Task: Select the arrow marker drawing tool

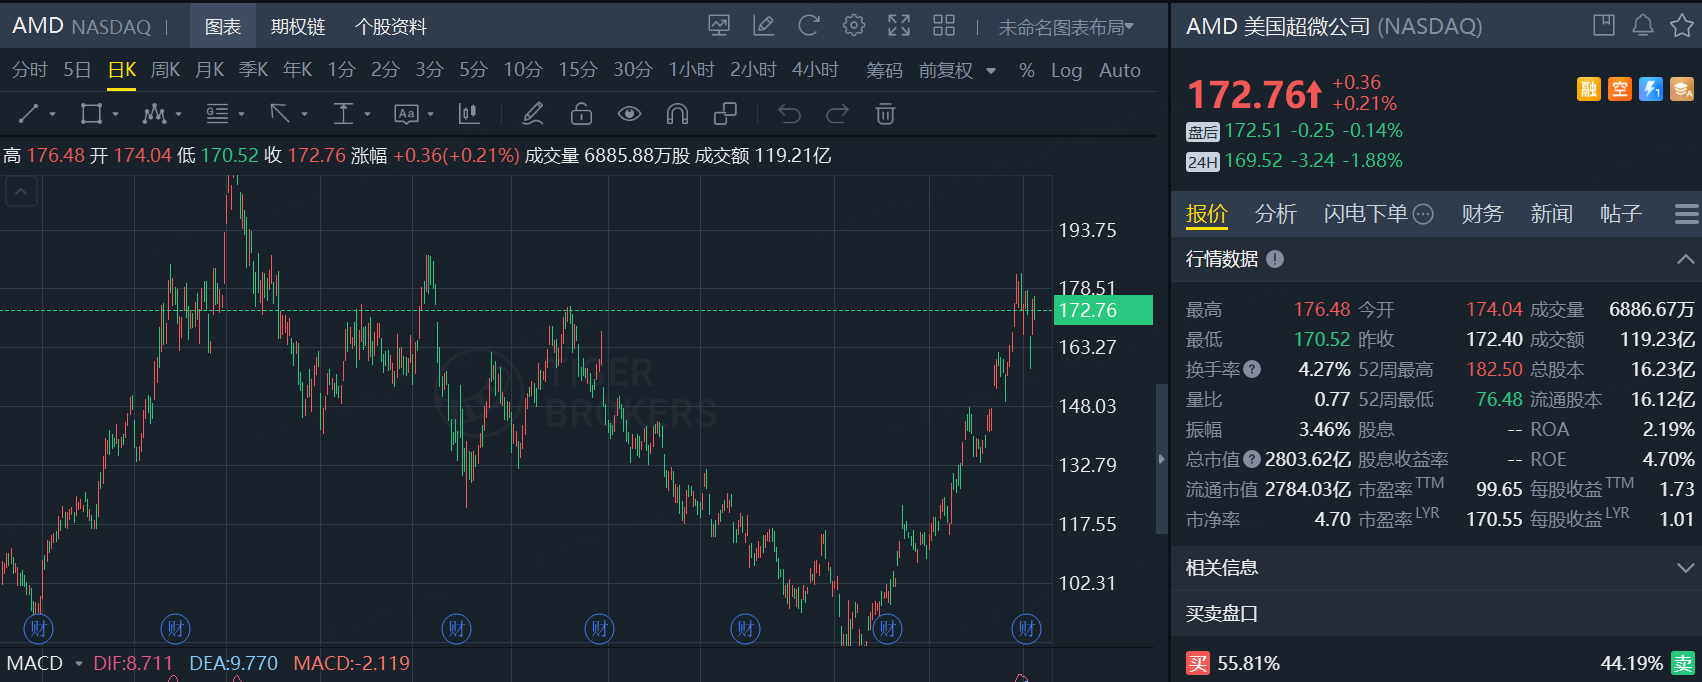Action: 280,114
